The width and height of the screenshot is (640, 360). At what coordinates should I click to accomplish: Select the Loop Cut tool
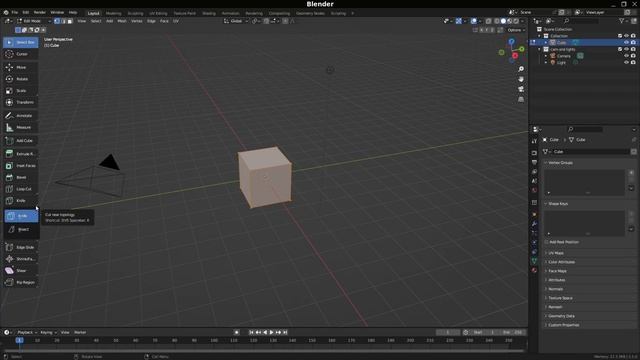tap(21, 189)
